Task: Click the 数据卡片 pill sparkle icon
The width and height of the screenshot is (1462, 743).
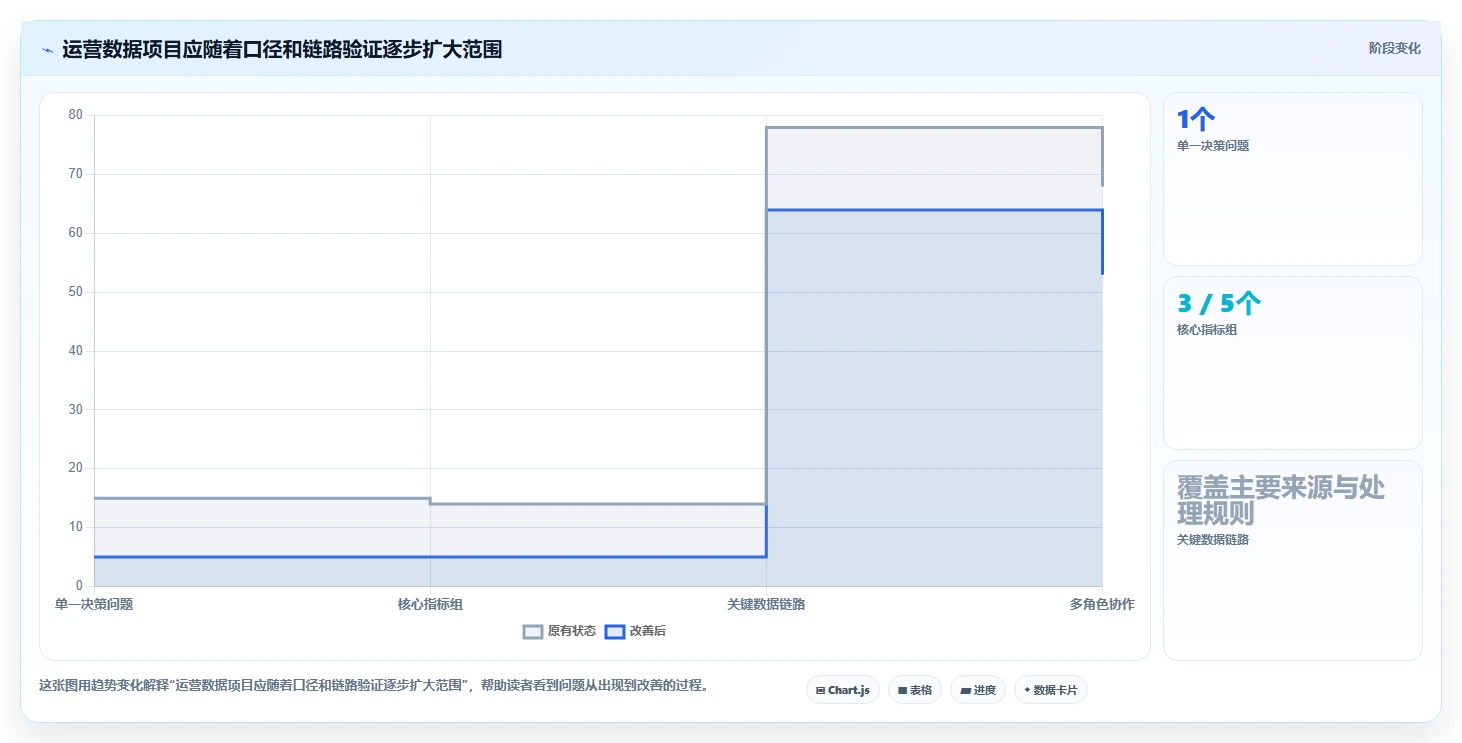Action: point(1027,690)
